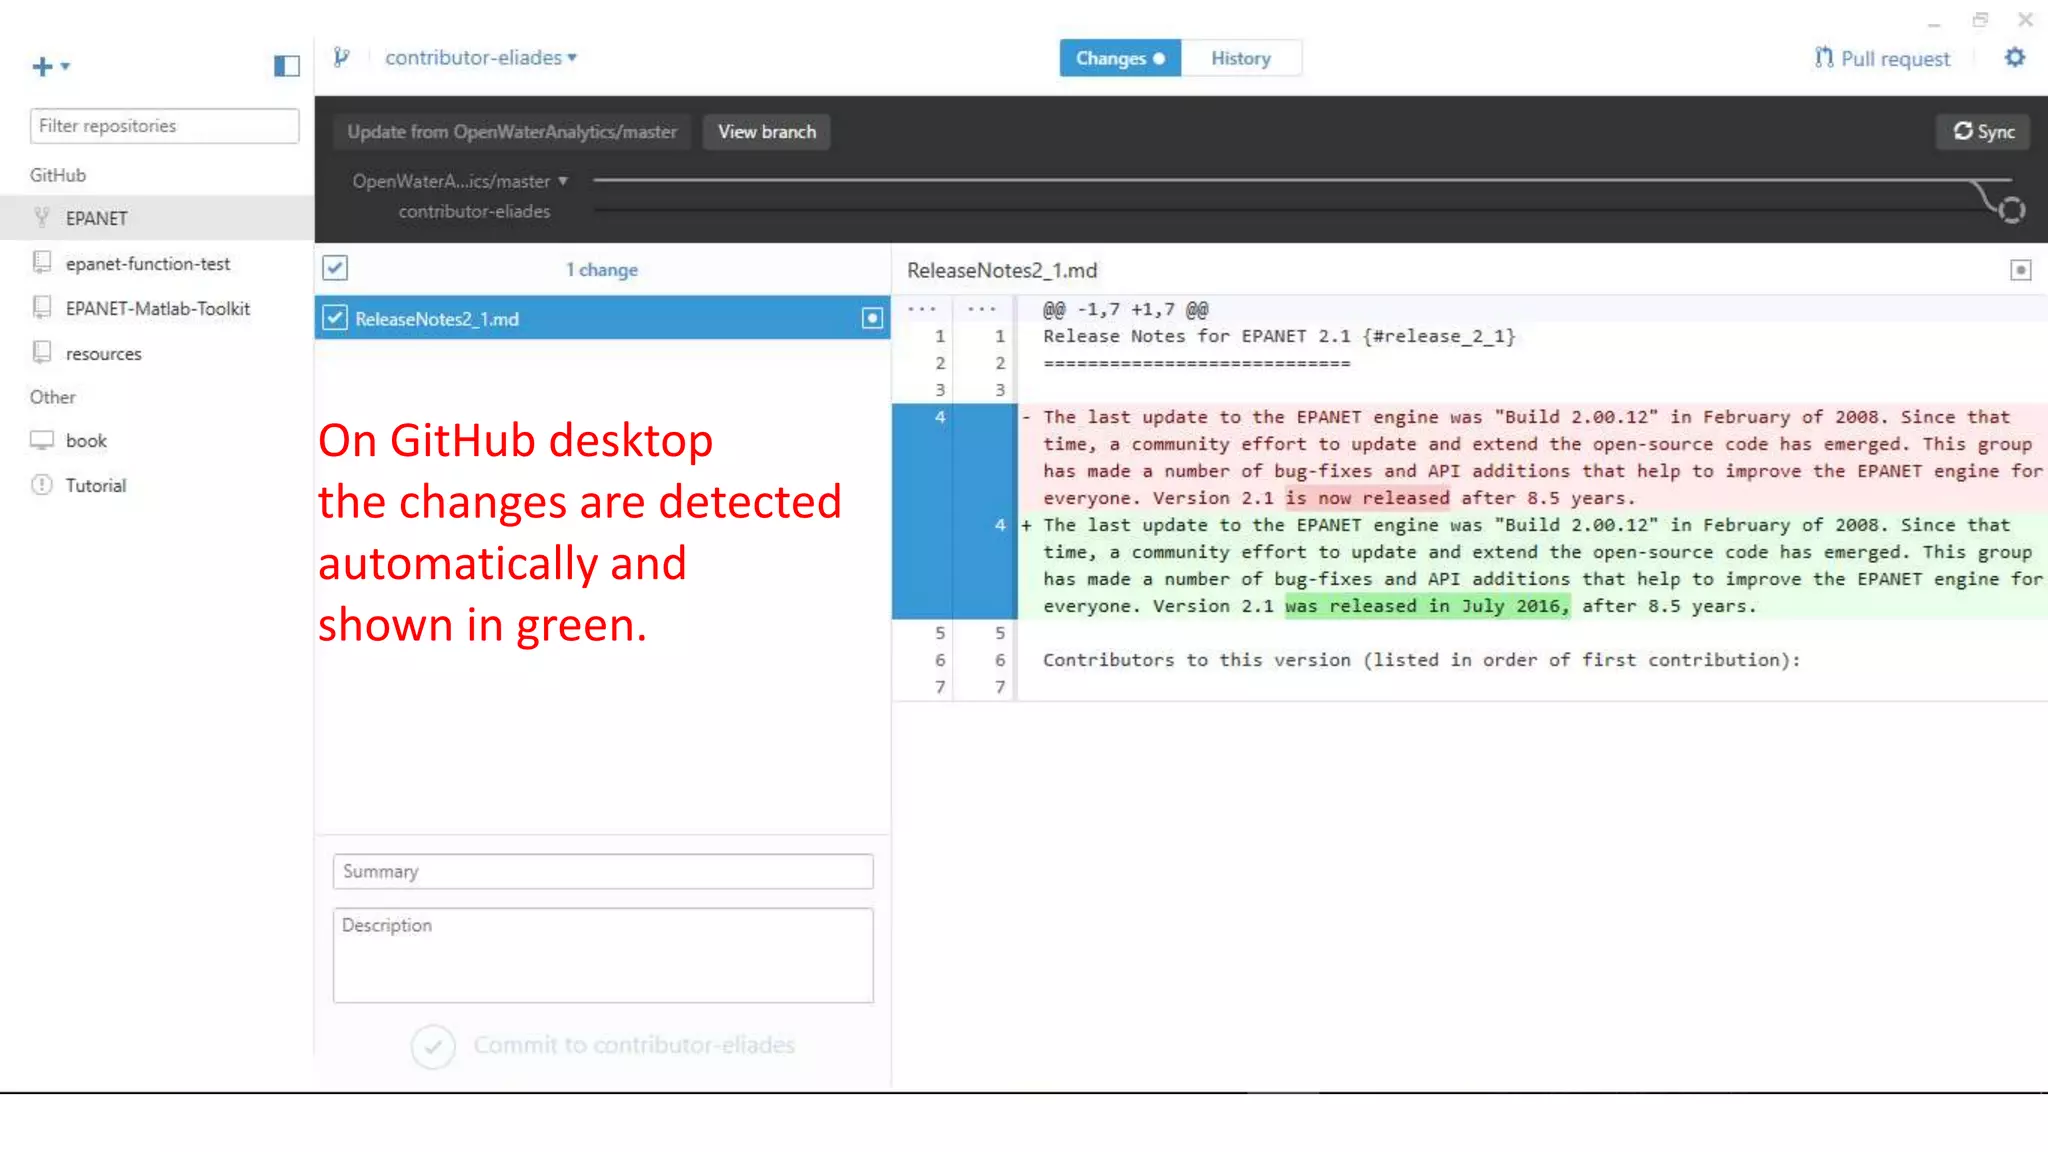The image size is (2048, 1152).
Task: Toggle the repository sidebar panel icon
Action: click(x=287, y=66)
